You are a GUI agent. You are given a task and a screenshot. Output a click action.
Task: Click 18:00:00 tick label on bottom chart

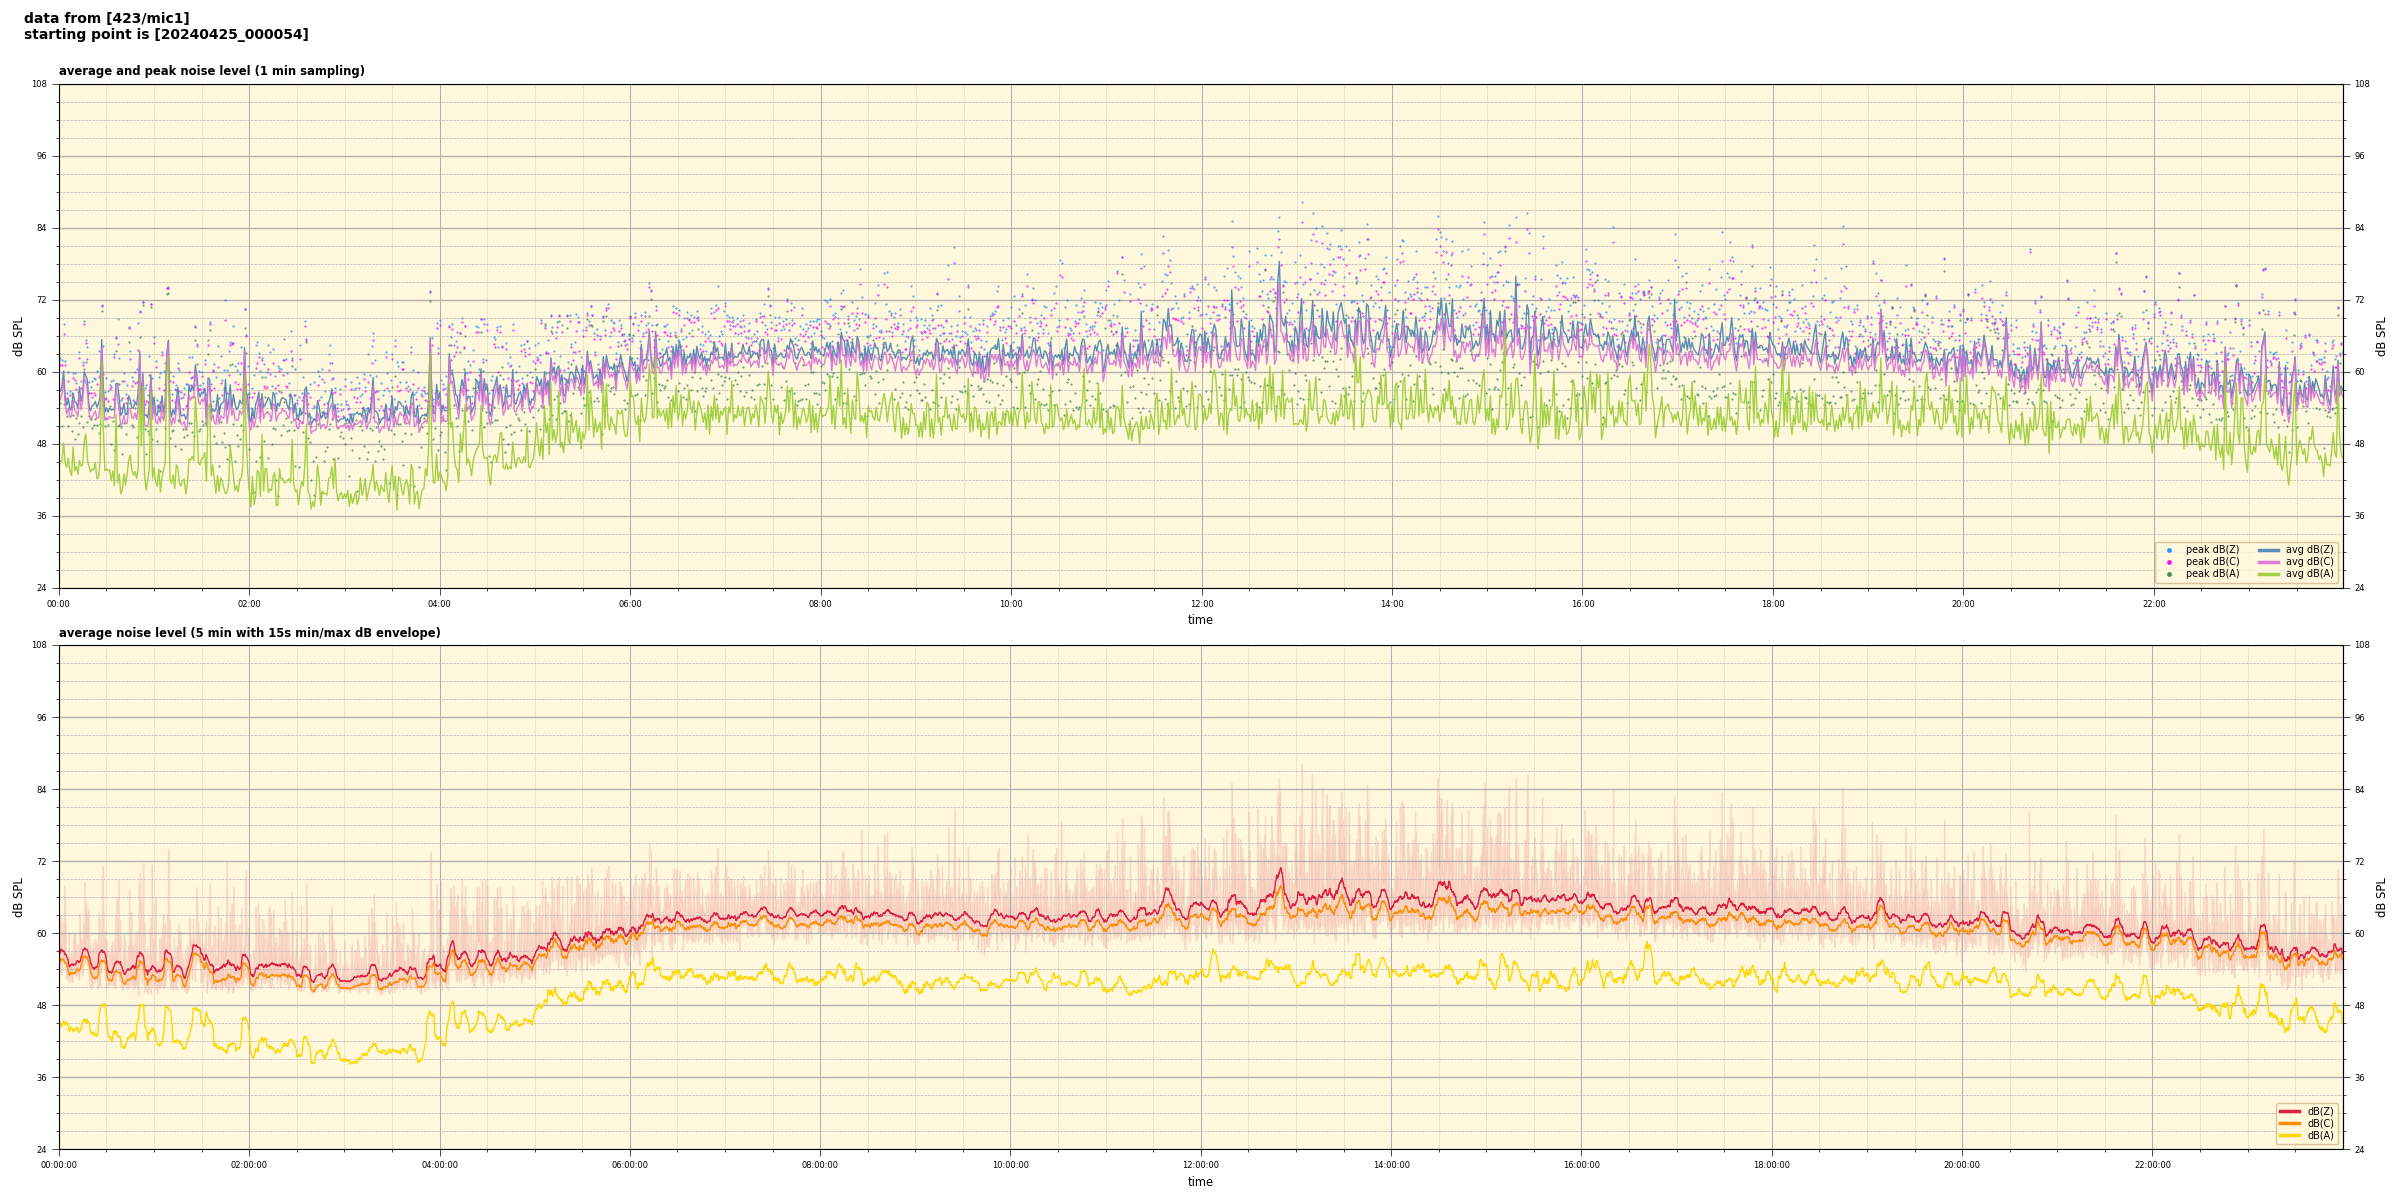[1772, 1165]
